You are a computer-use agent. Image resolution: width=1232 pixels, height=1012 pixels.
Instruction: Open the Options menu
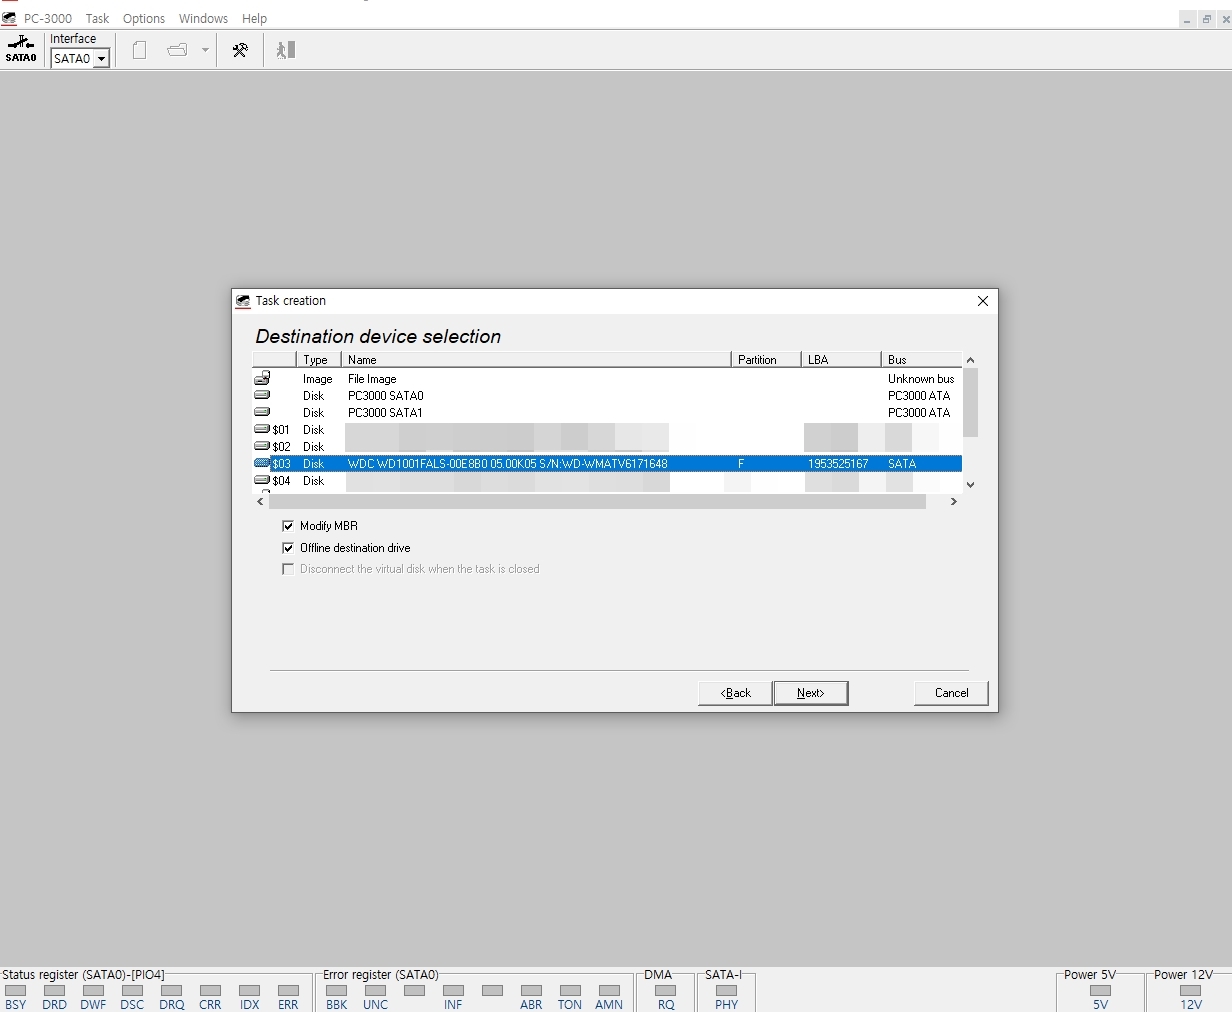144,18
